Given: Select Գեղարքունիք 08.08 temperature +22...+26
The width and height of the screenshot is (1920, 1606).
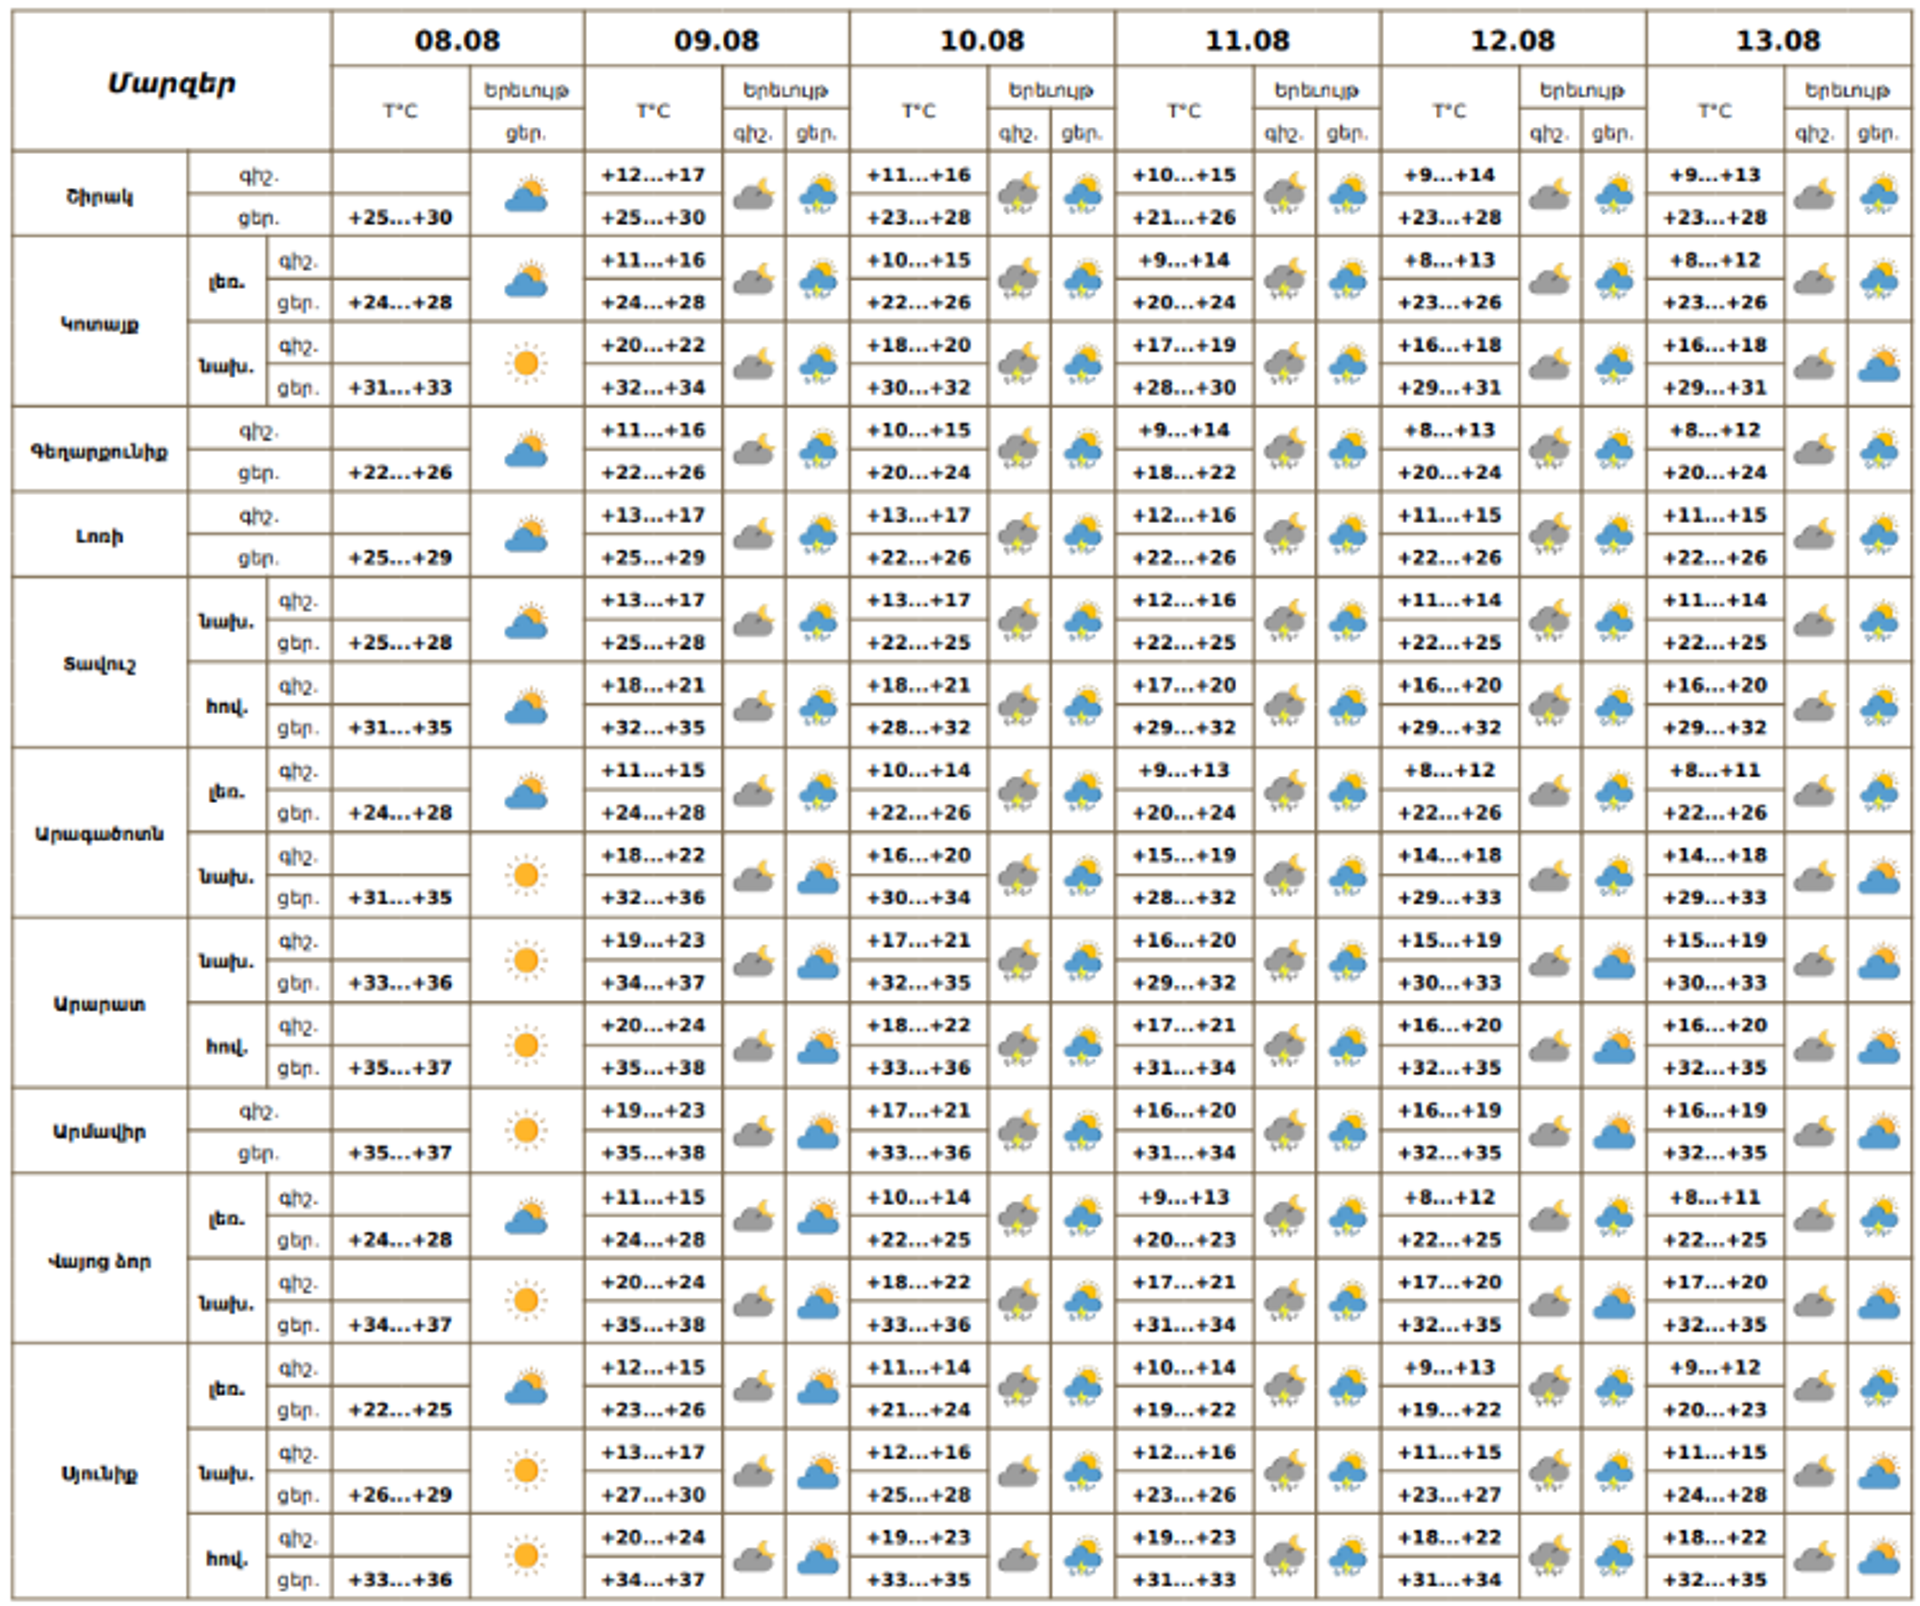Looking at the screenshot, I should pos(400,472).
